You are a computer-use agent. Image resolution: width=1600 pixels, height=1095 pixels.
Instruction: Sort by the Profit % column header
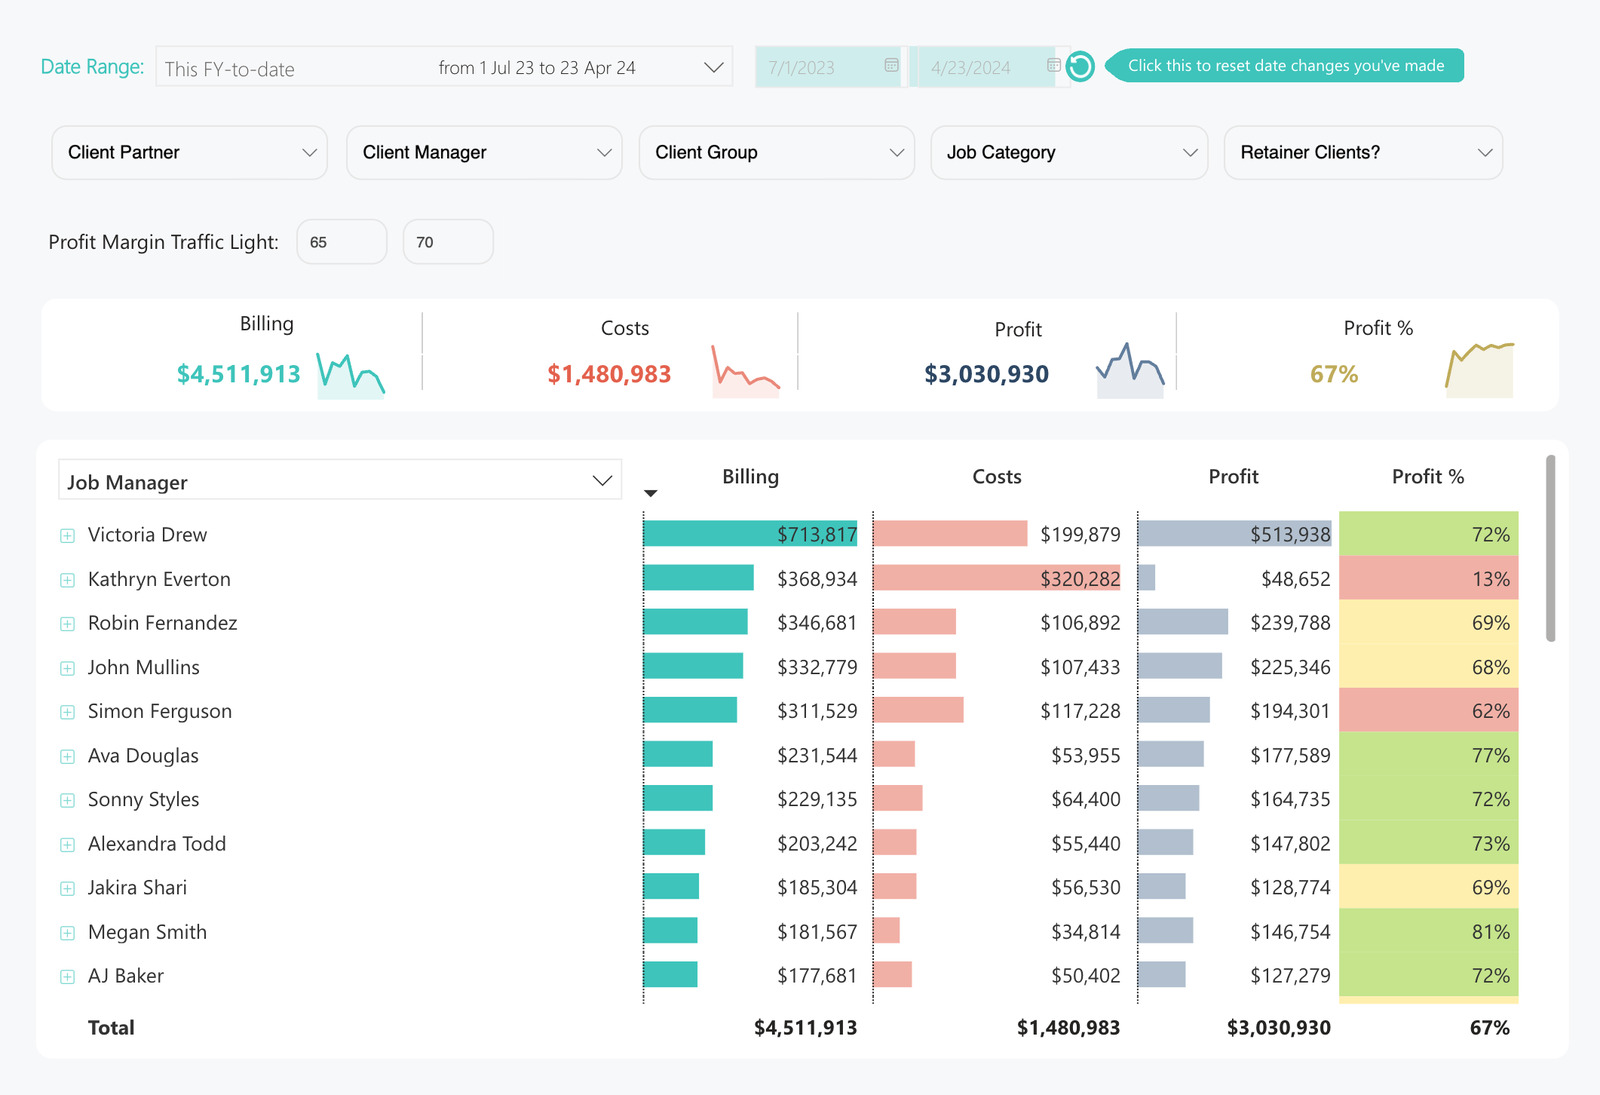[1427, 477]
